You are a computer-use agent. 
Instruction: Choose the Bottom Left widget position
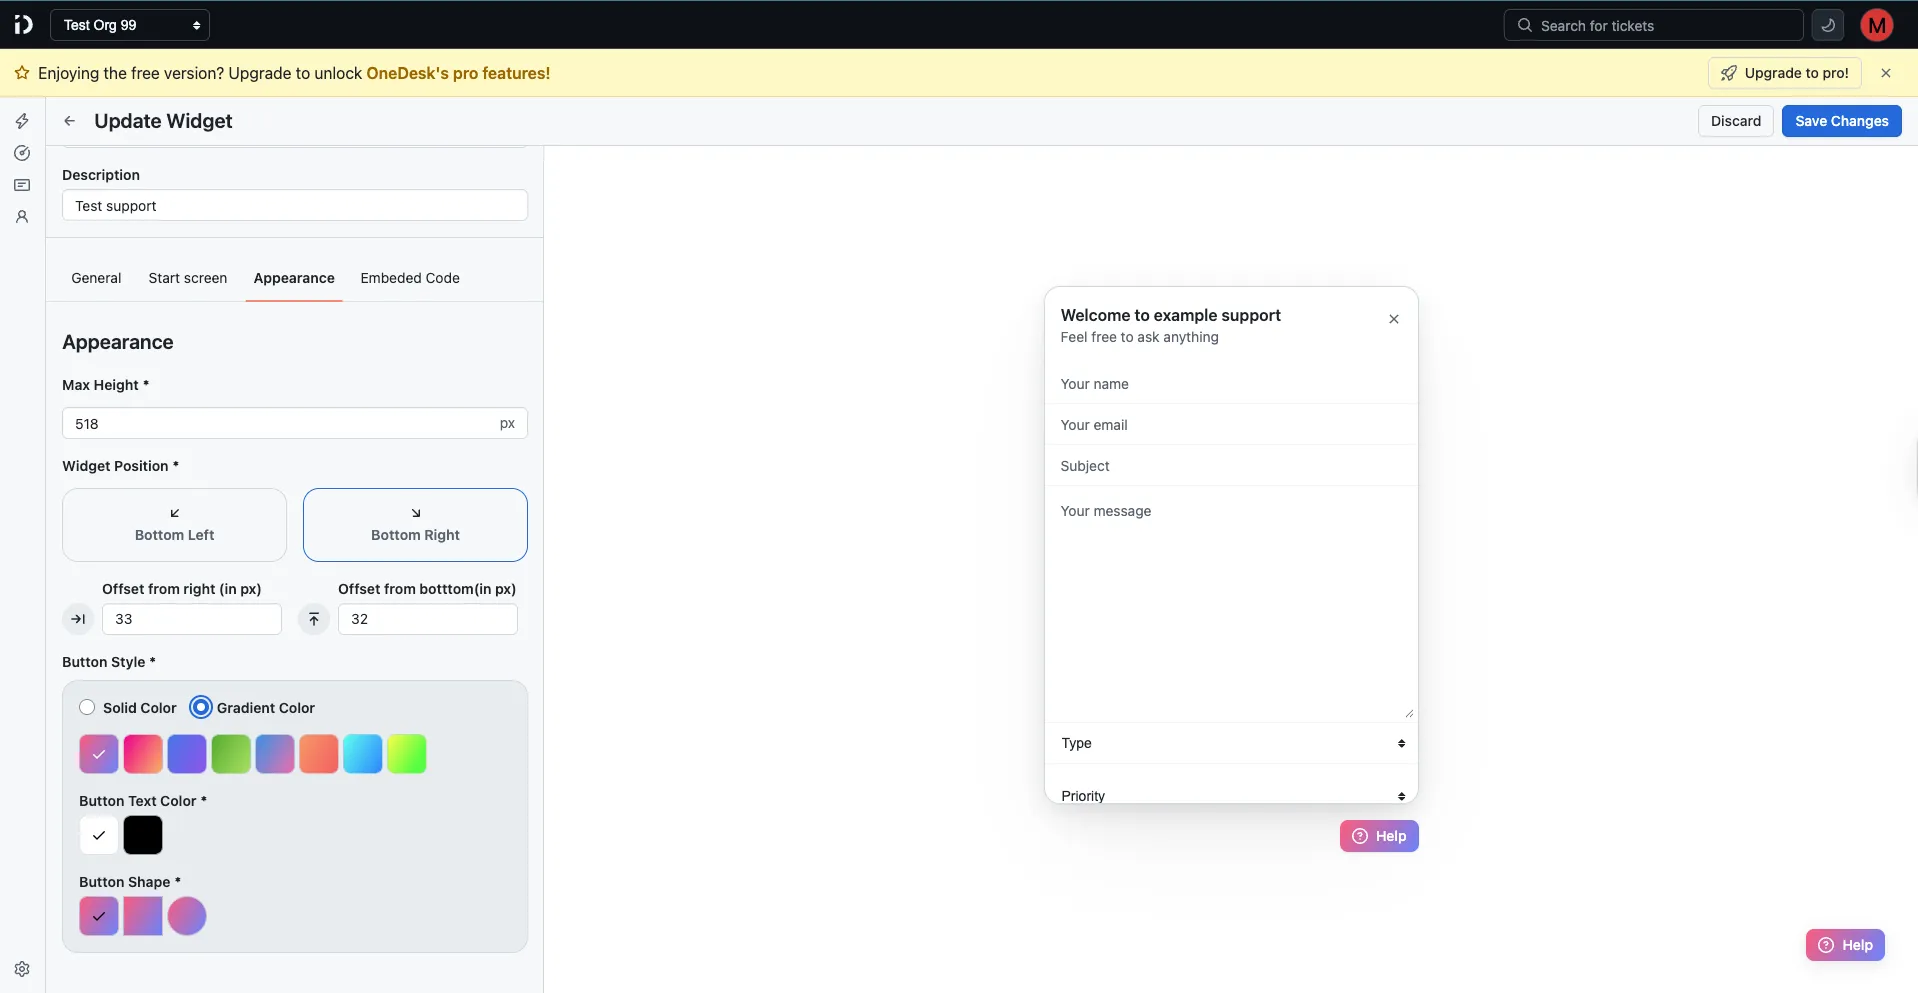click(173, 524)
